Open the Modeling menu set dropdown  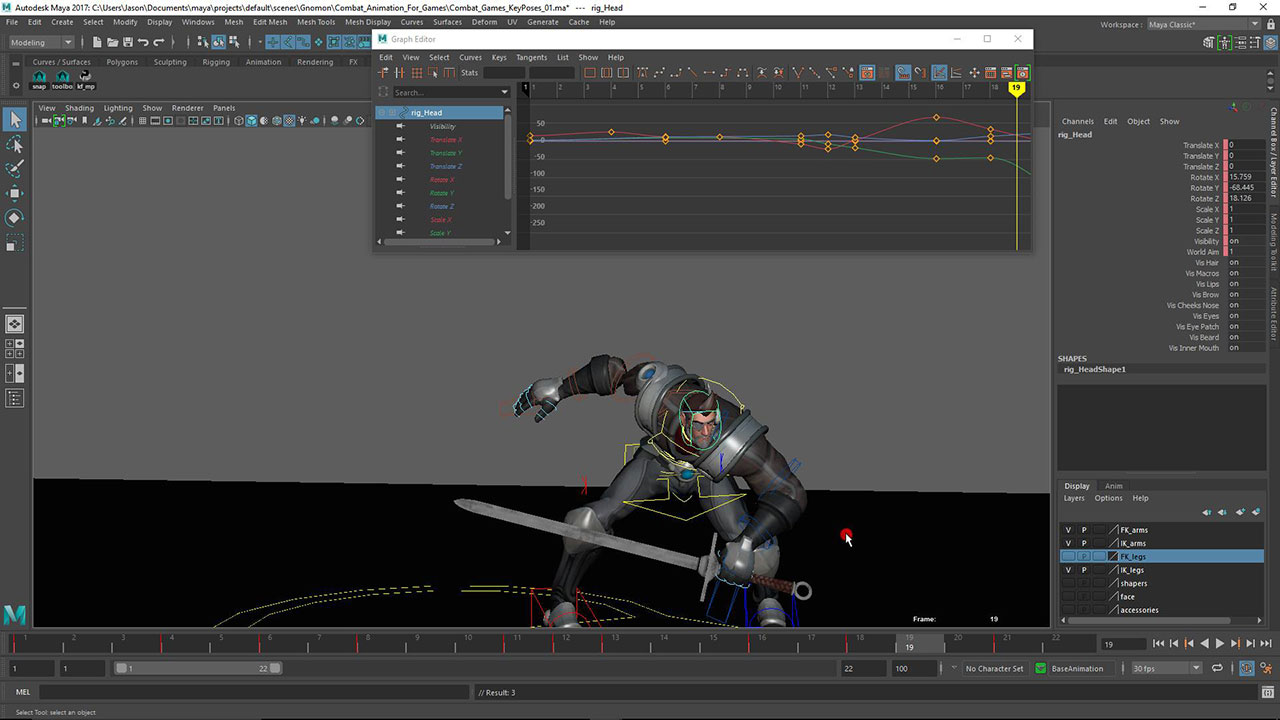(x=41, y=42)
